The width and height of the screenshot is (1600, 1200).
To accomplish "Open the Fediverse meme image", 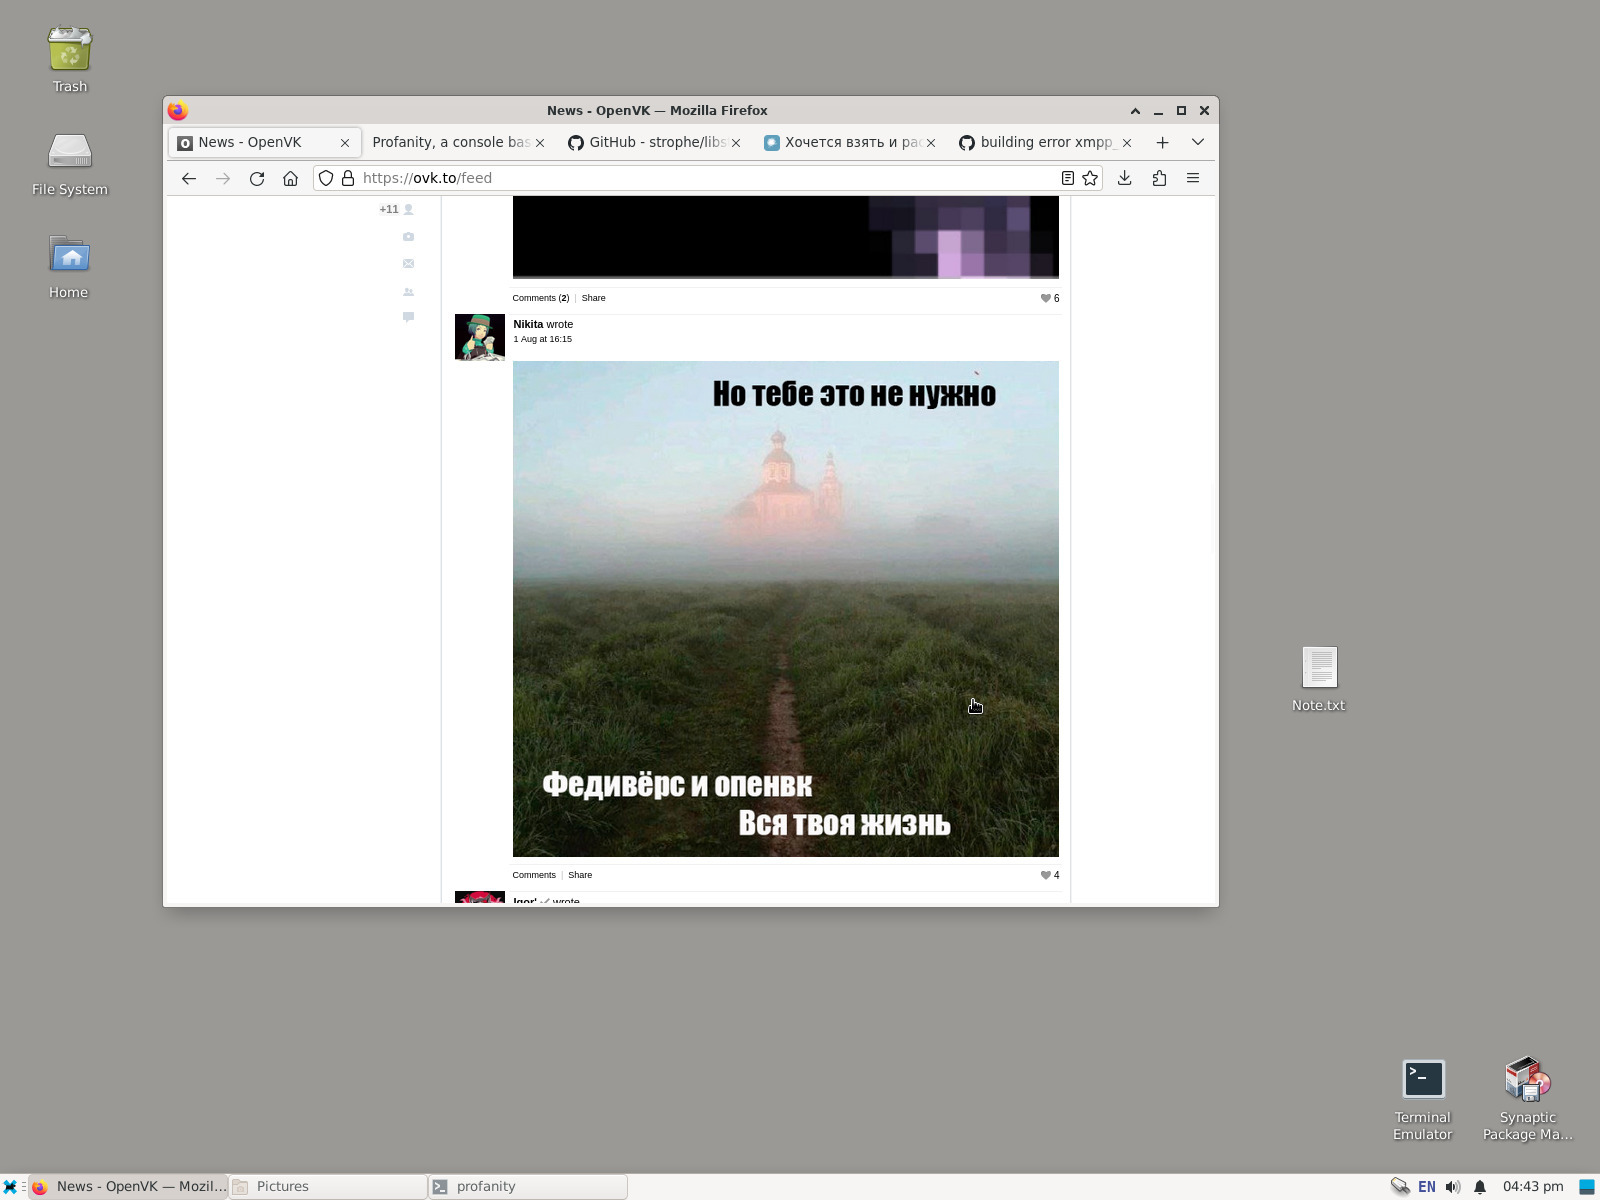I will (785, 608).
